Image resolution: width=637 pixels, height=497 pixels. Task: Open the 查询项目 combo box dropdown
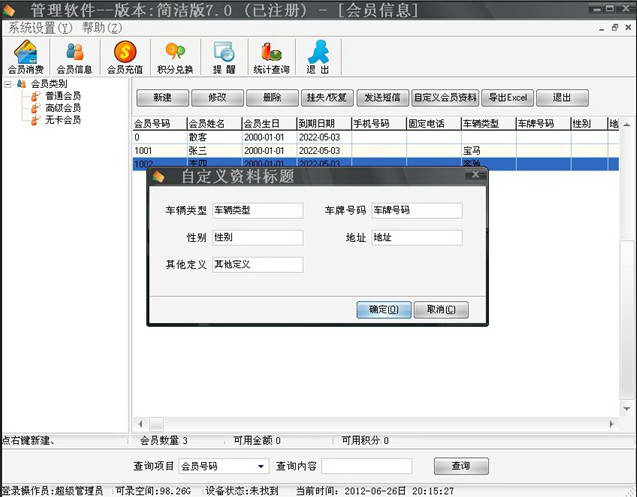point(261,466)
